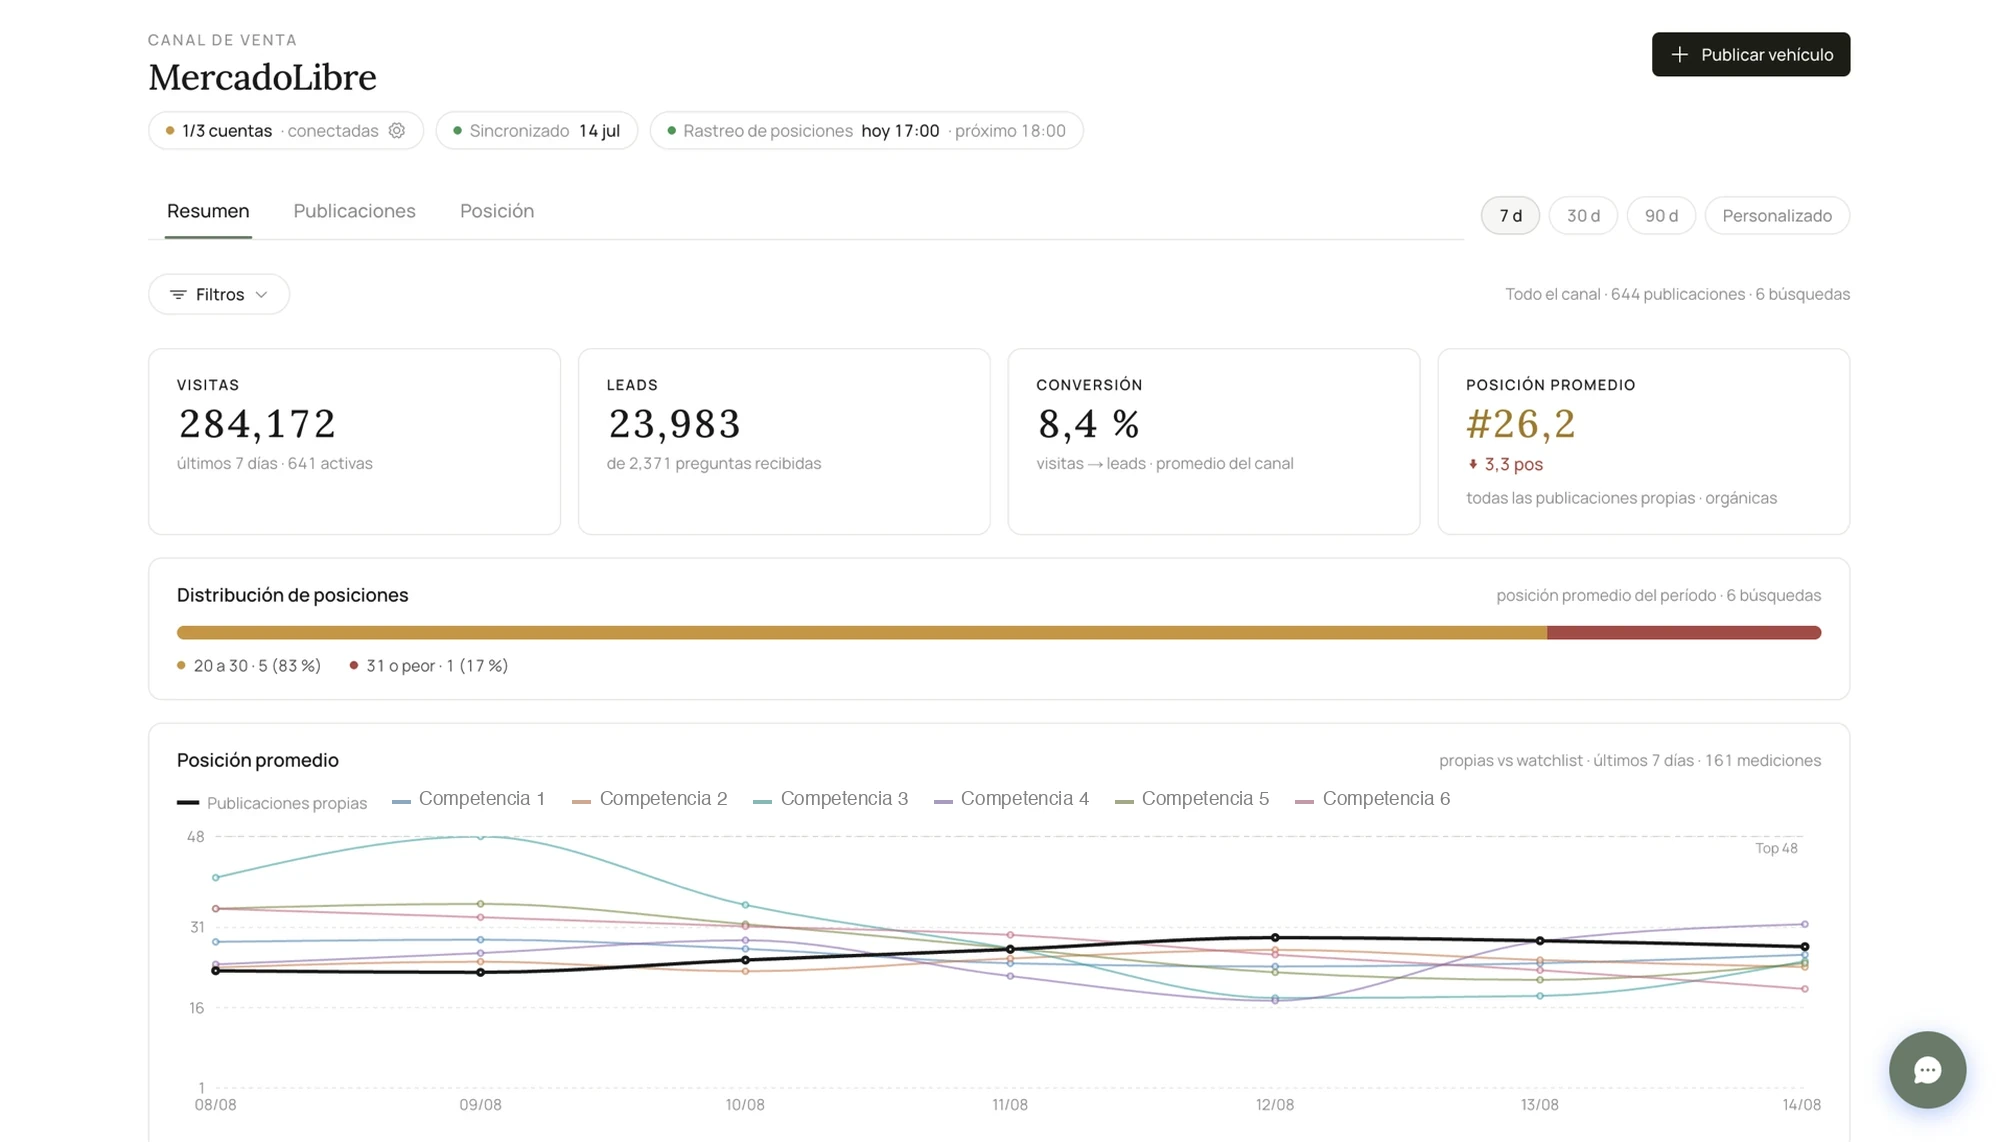Click the 12/08 date axis label
Viewport: 2000px width, 1142px height.
pos(1274,1104)
